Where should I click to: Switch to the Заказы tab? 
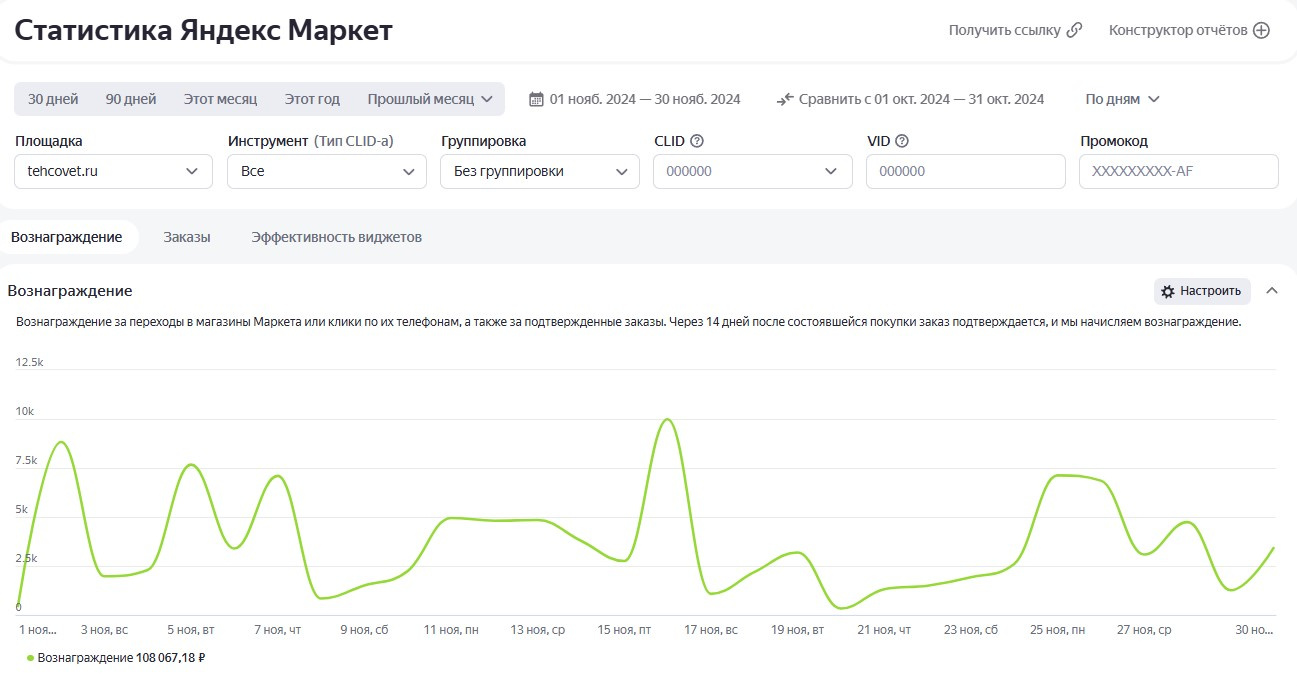pos(187,237)
